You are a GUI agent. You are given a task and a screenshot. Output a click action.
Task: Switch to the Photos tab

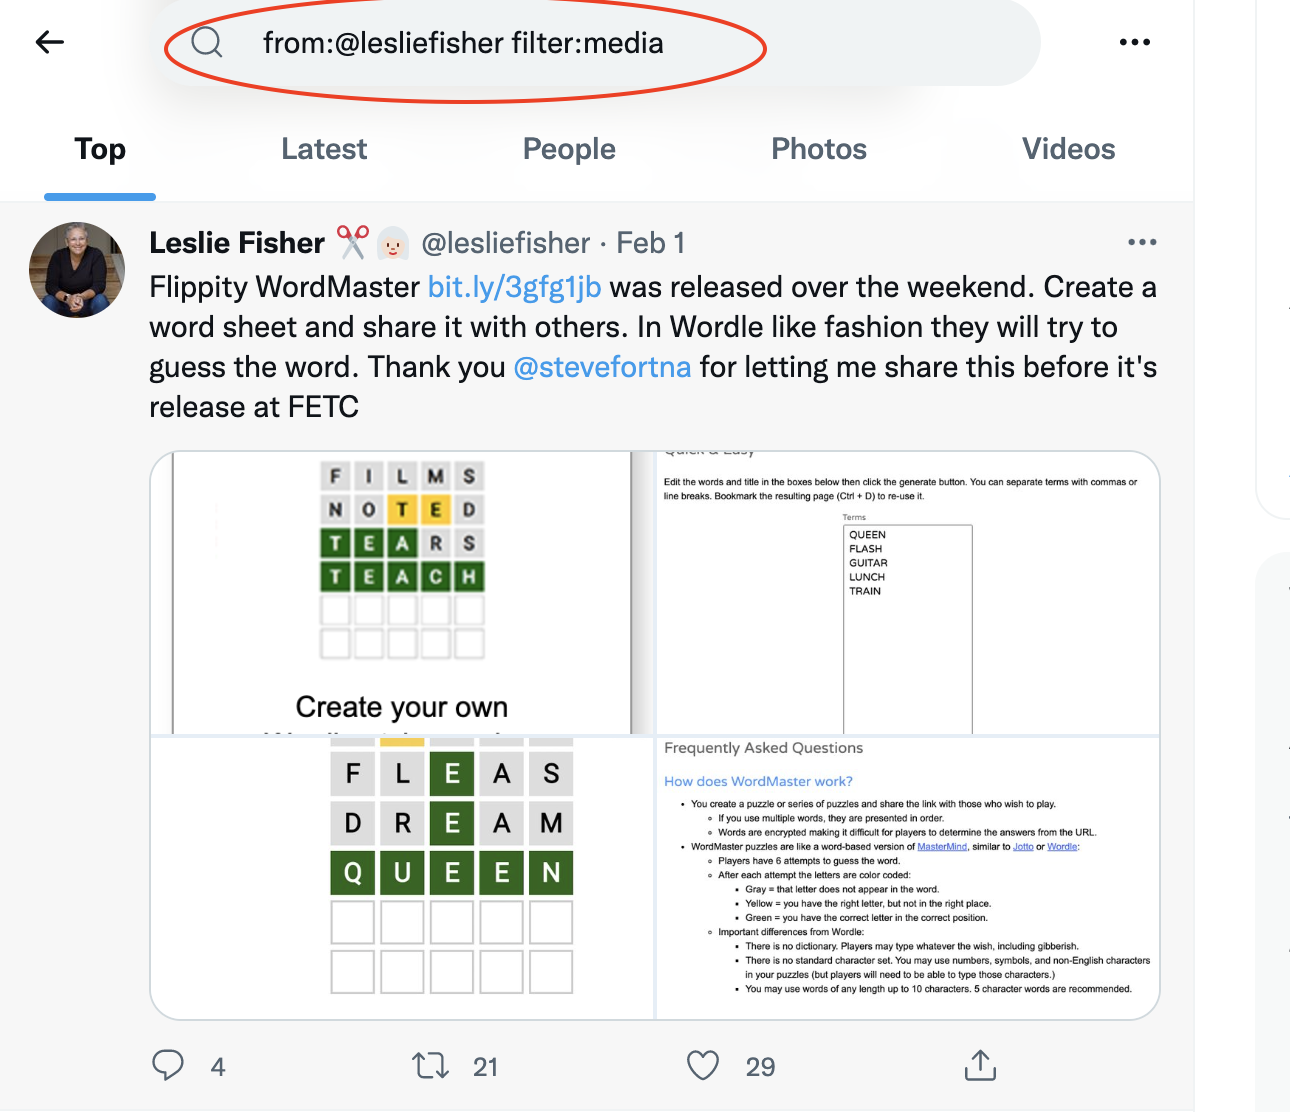(x=818, y=148)
